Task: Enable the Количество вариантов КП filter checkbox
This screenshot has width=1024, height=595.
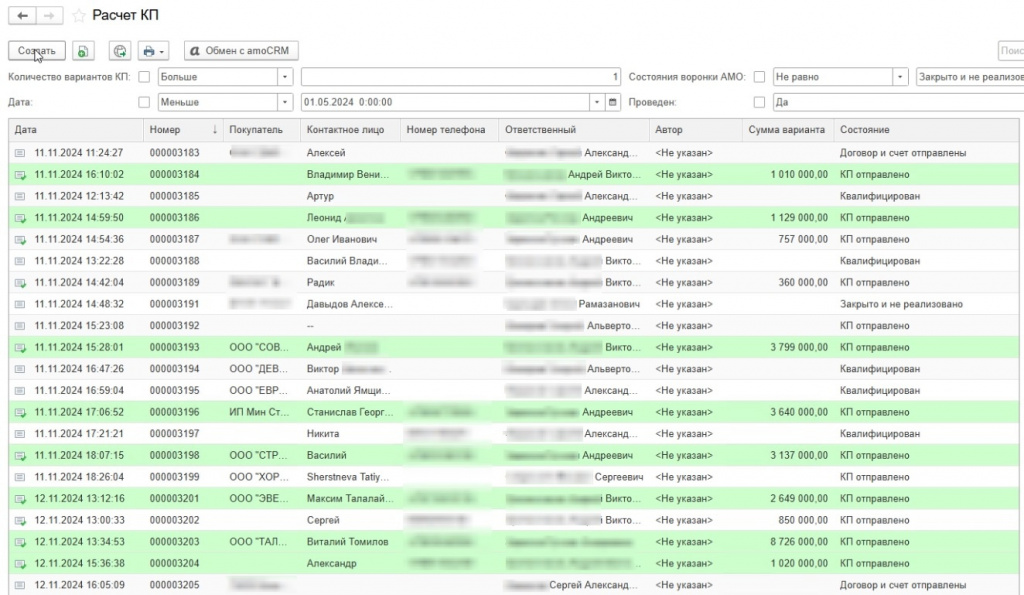Action: pos(144,77)
